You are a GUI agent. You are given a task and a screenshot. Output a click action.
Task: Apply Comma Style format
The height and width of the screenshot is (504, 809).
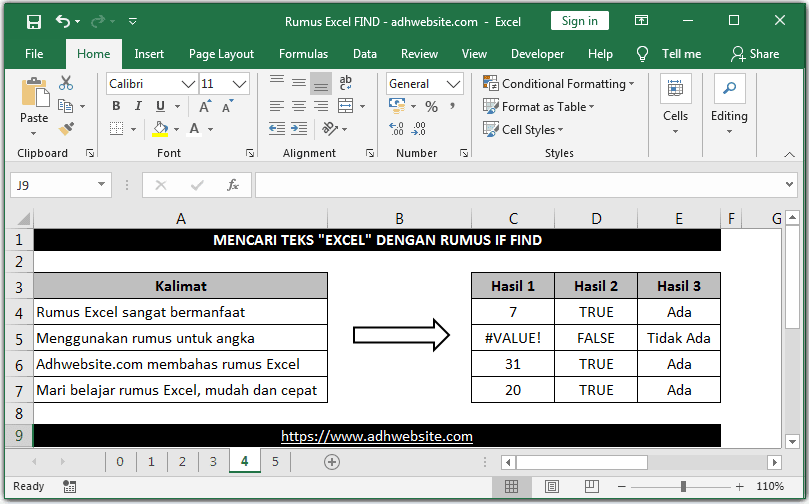(x=452, y=106)
